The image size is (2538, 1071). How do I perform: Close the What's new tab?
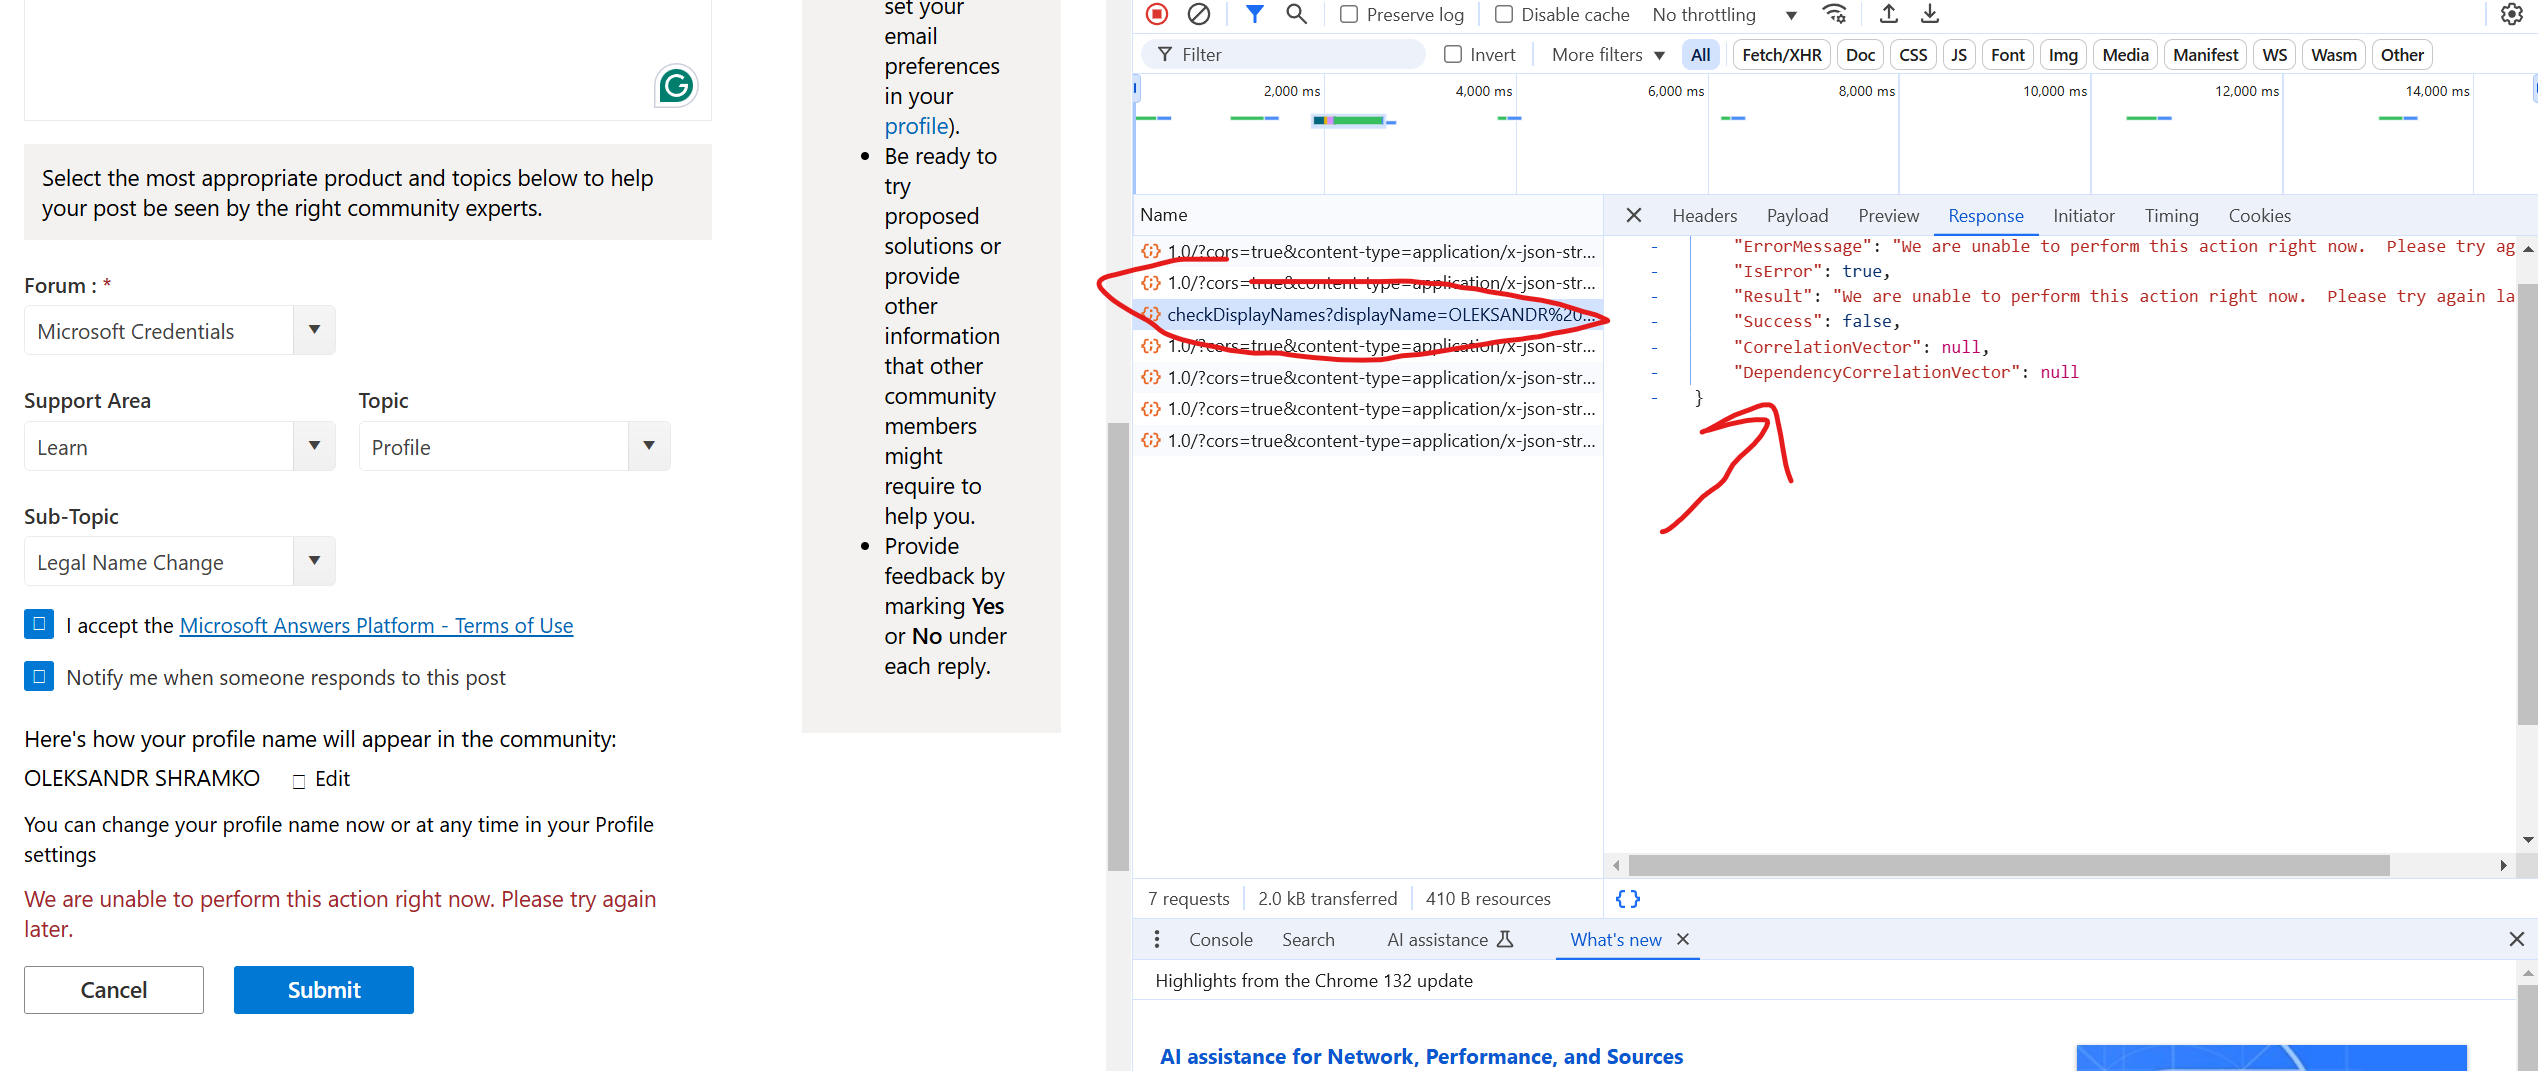pos(1683,939)
